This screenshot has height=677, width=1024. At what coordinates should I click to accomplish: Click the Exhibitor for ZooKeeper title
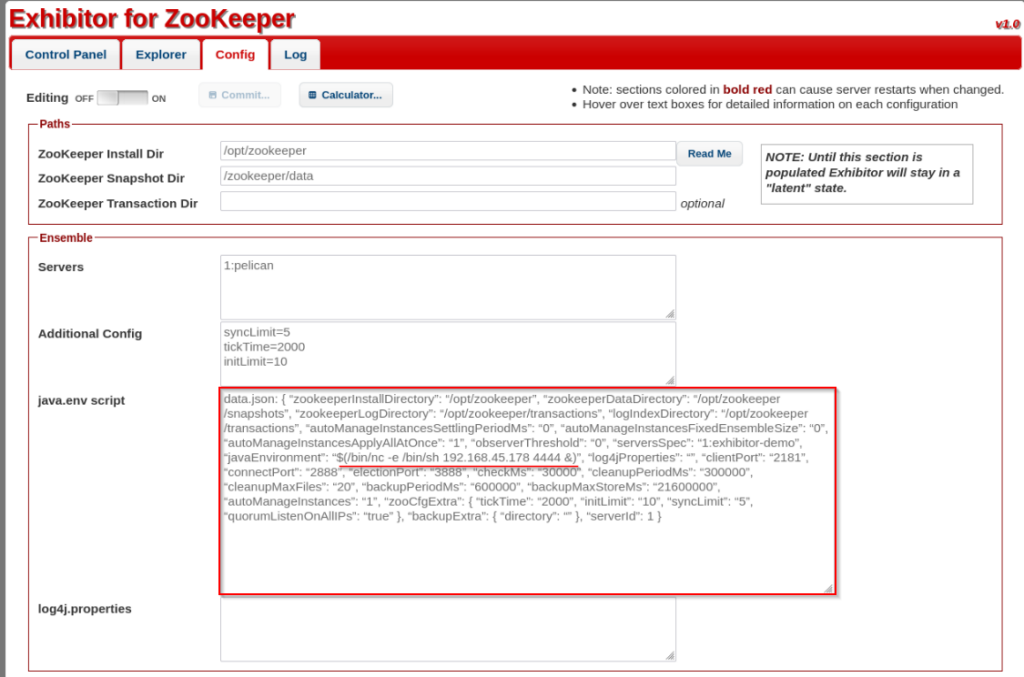[x=152, y=19]
